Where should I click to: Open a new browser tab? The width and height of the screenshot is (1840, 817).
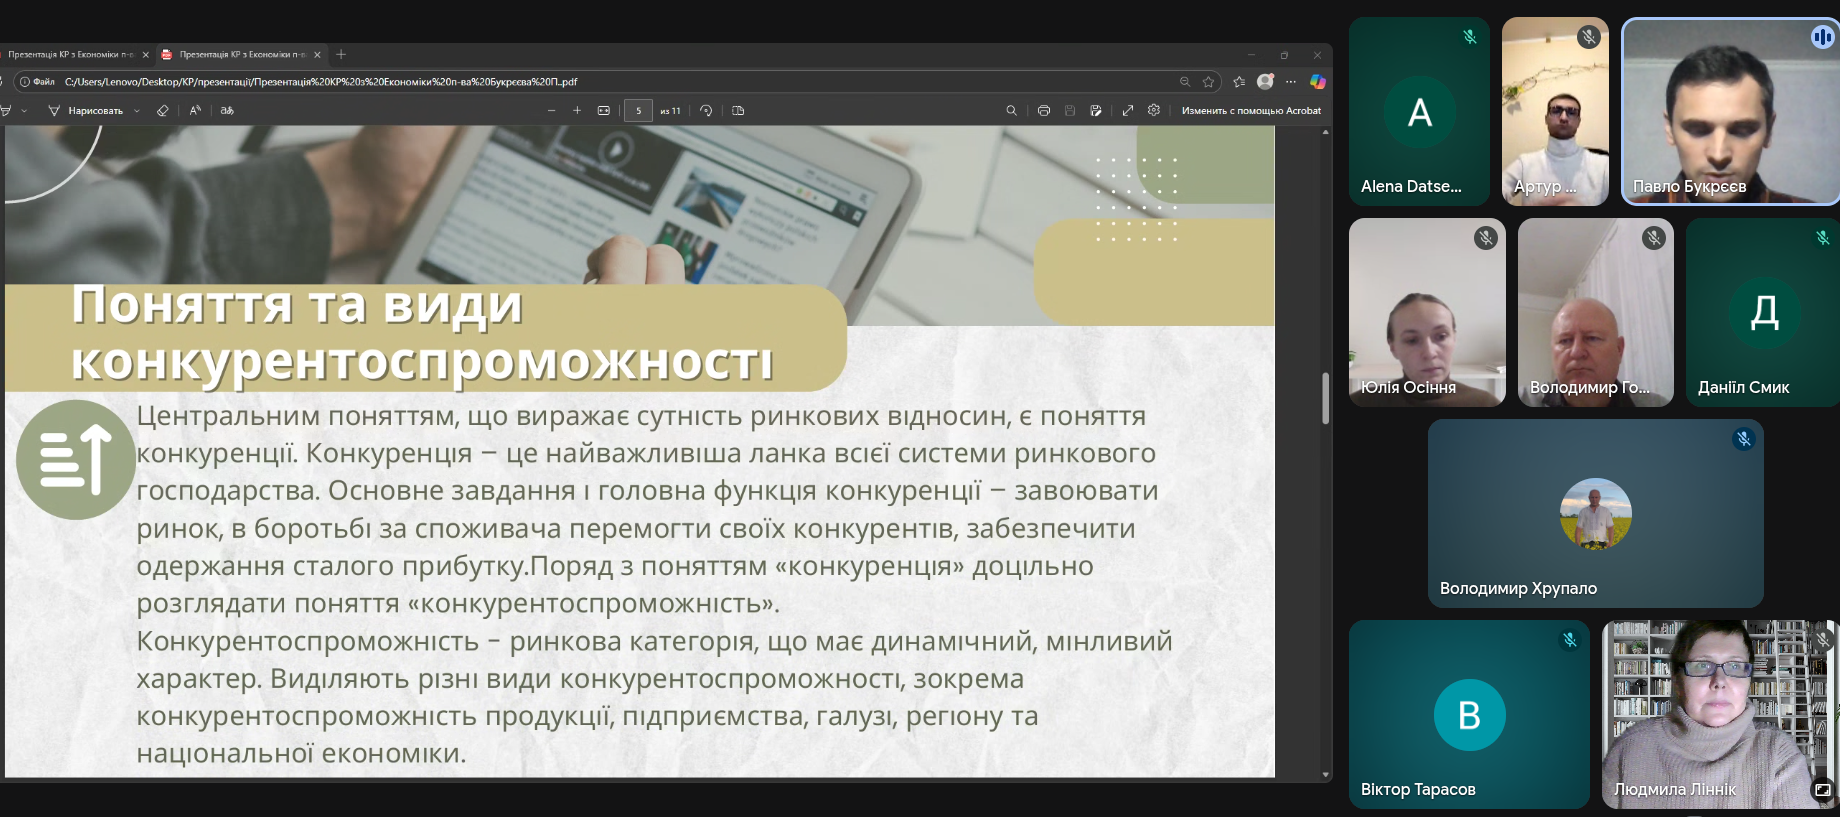341,55
